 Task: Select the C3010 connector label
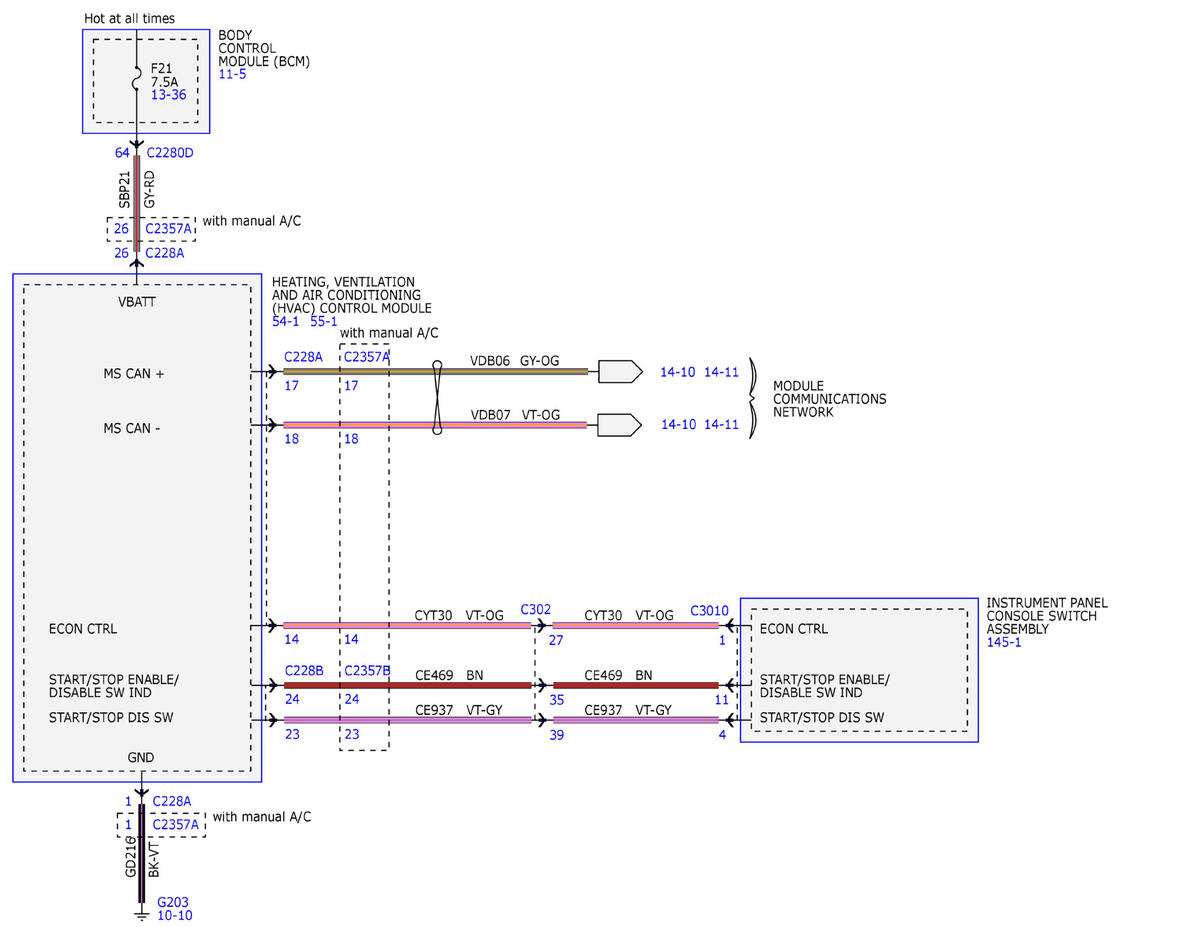point(709,610)
